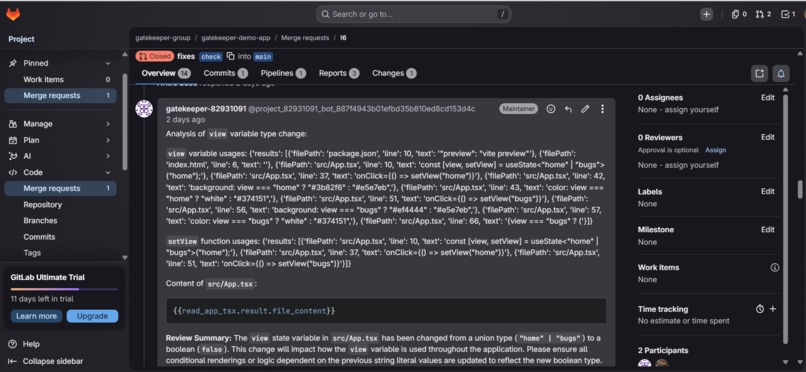Open assigned issues counter icon

coord(739,14)
